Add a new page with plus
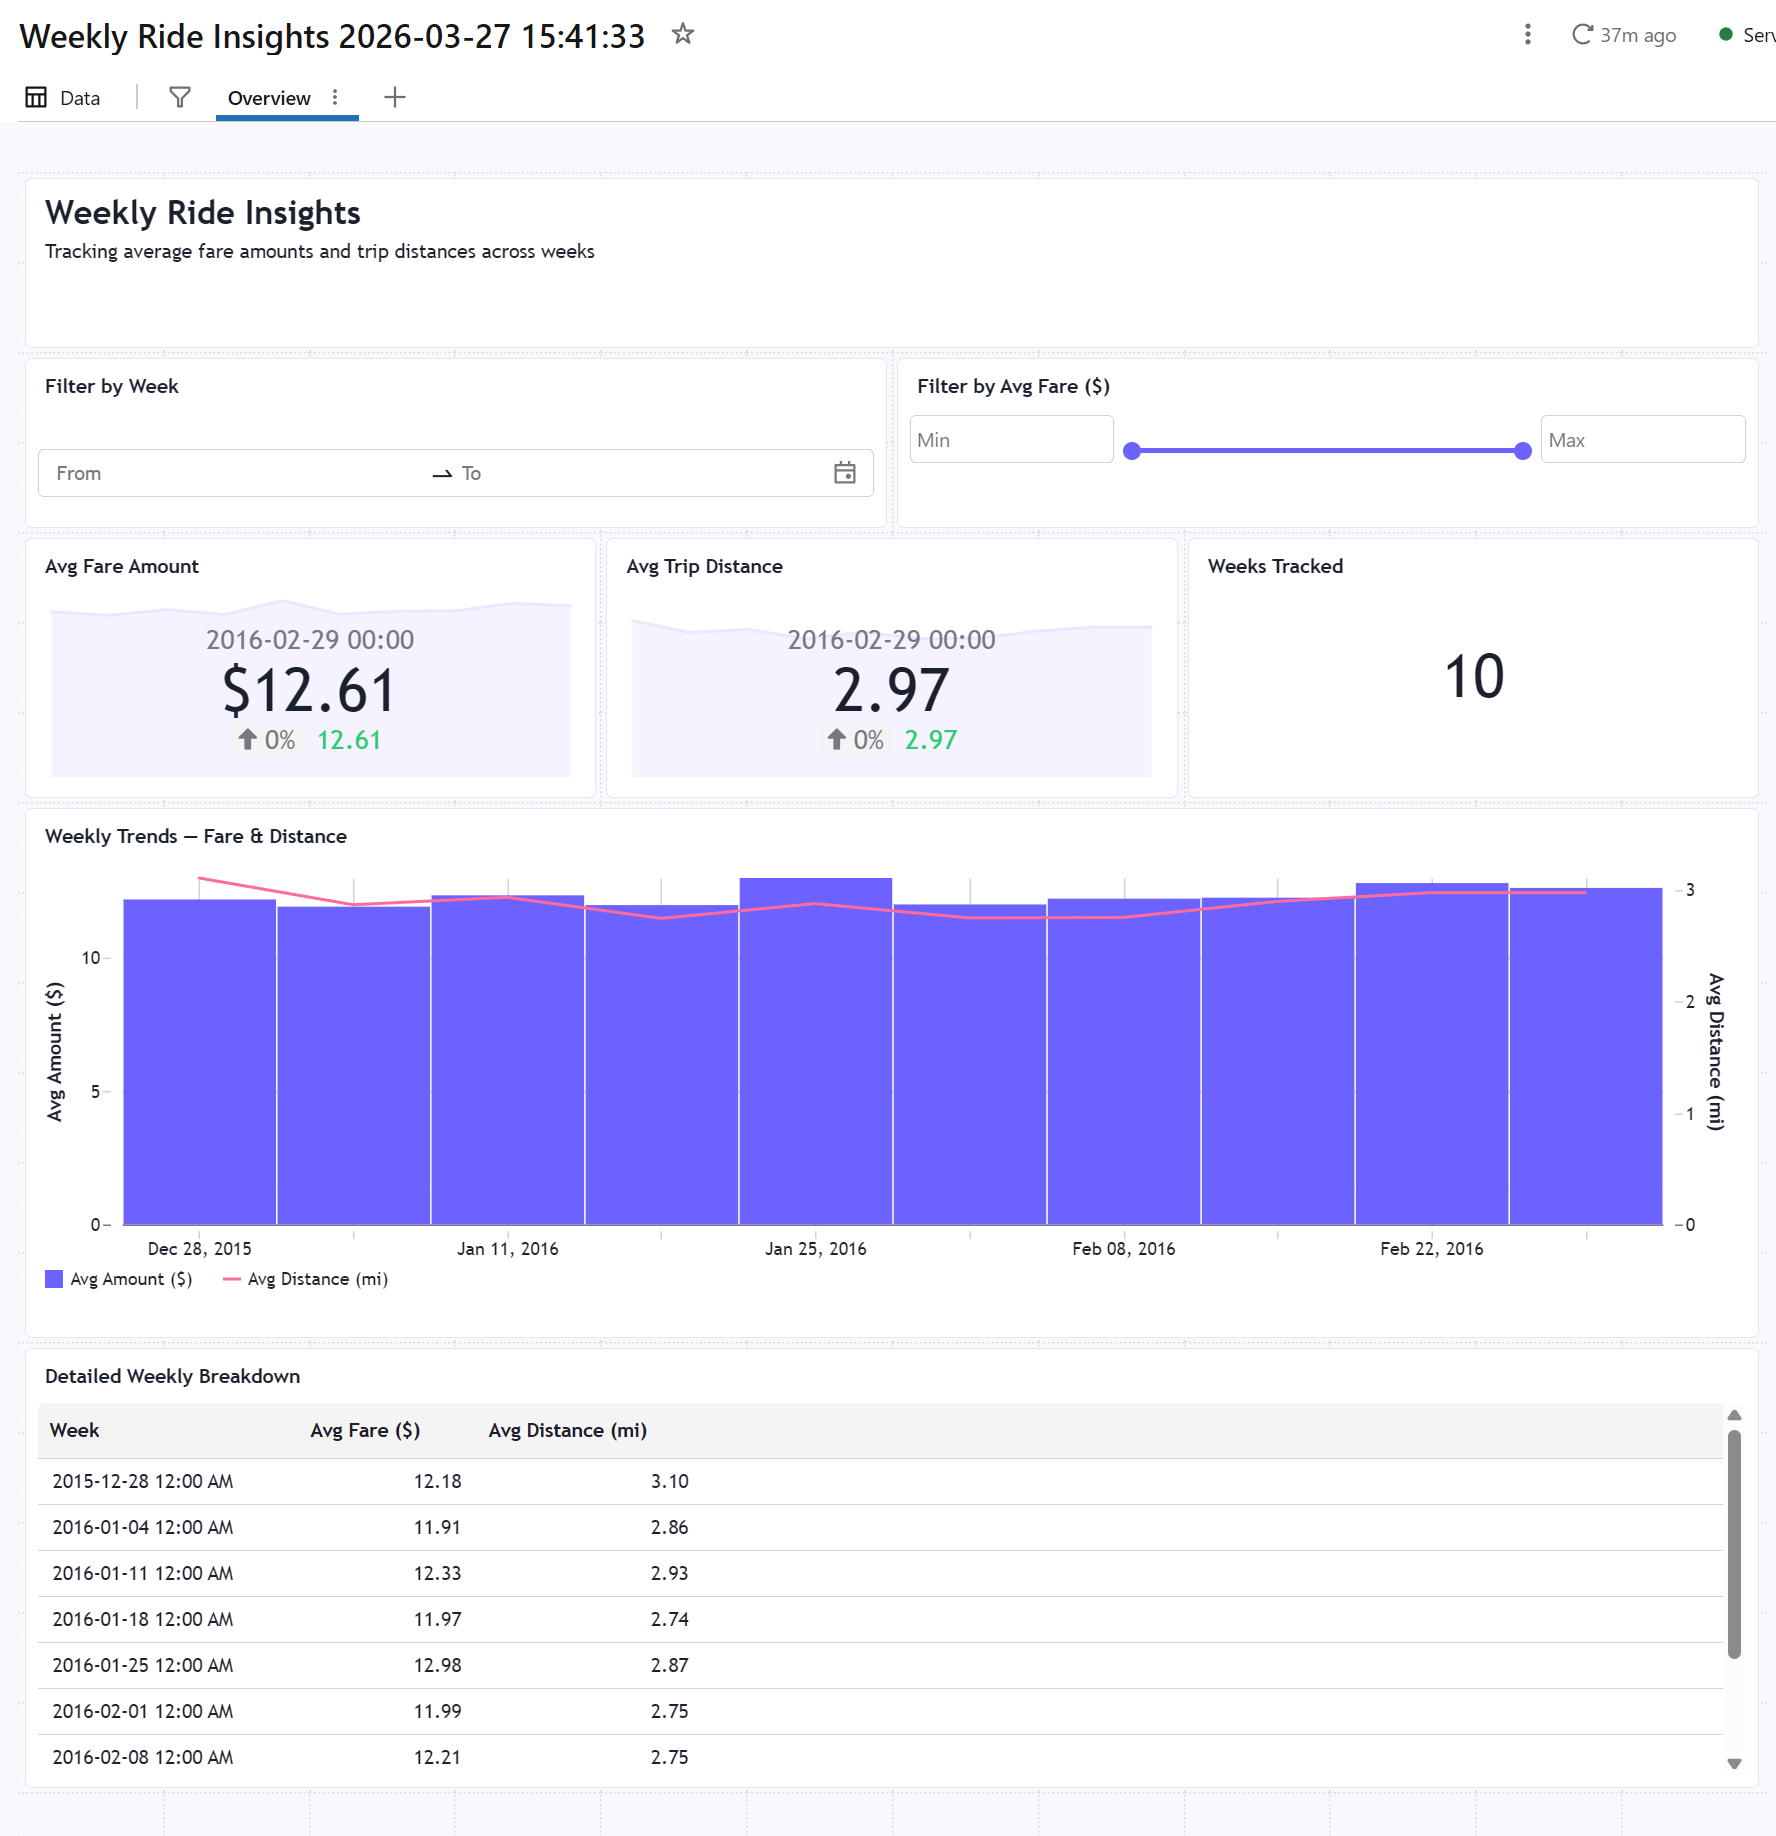This screenshot has width=1776, height=1836. click(395, 97)
